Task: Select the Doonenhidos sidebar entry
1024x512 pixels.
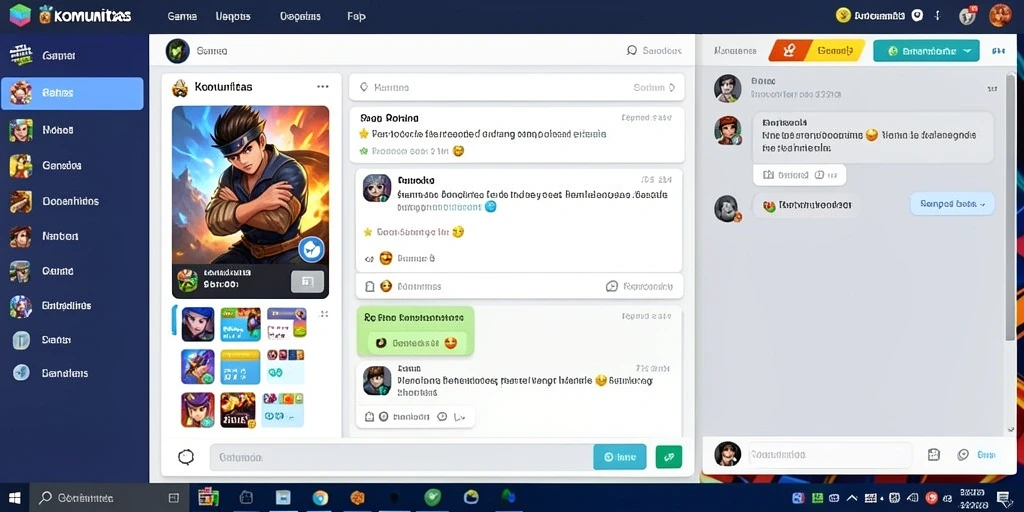Action: coord(70,201)
